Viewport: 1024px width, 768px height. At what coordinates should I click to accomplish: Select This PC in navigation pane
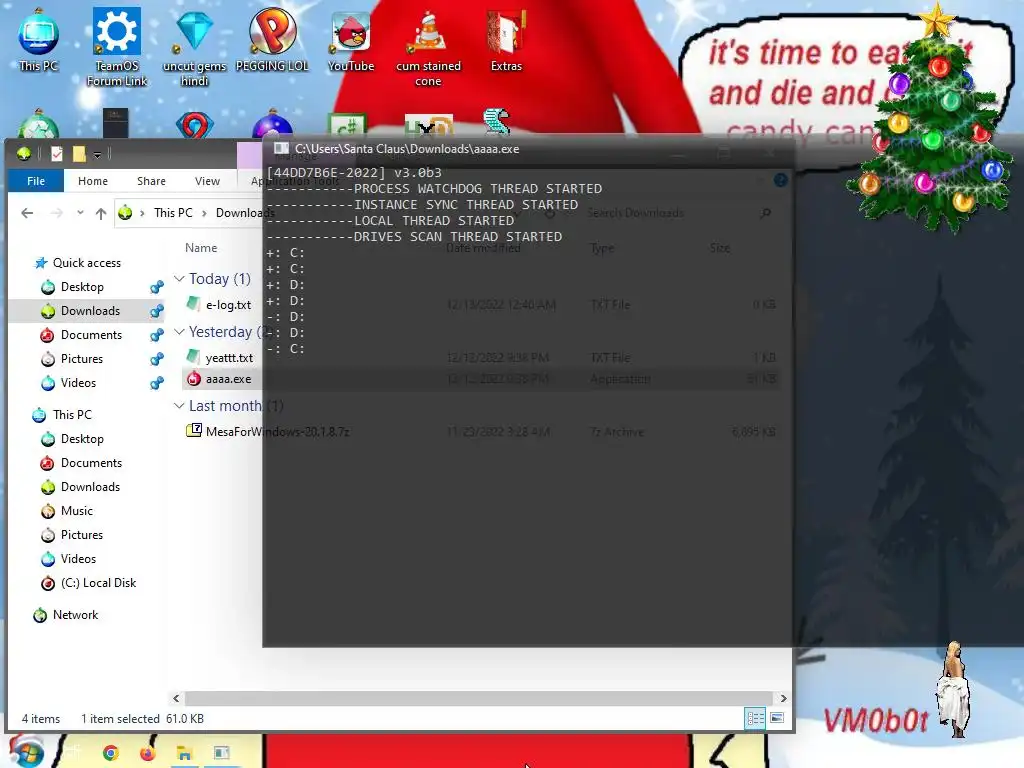72,415
